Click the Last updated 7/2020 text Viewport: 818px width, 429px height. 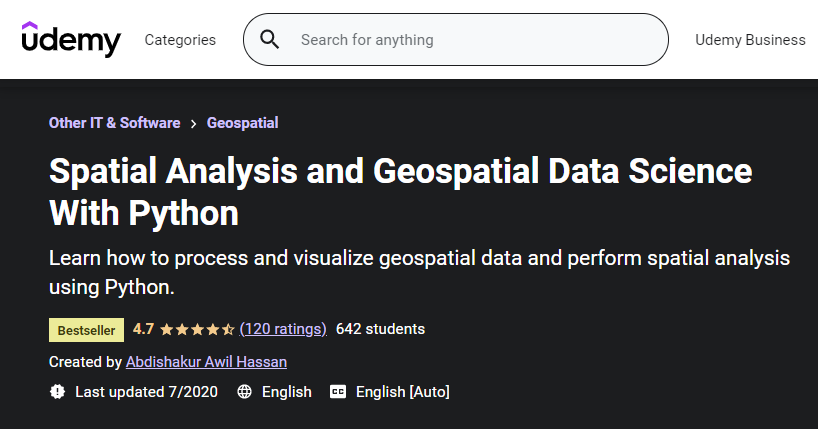146,391
